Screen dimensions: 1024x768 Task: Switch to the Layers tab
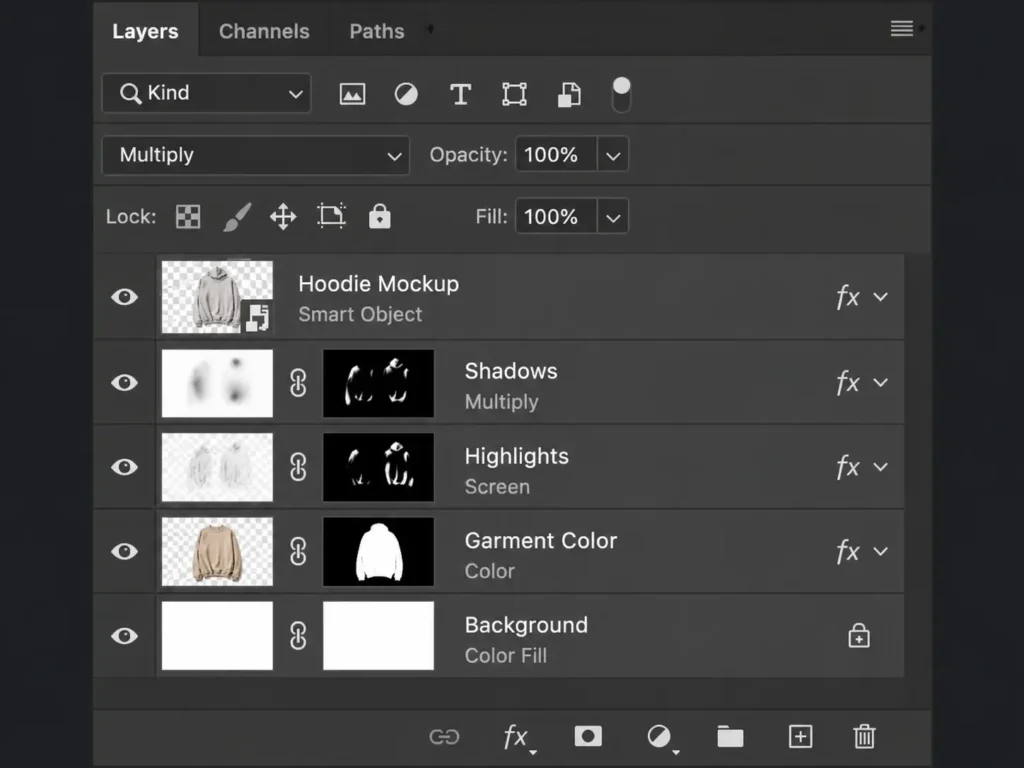(x=146, y=31)
